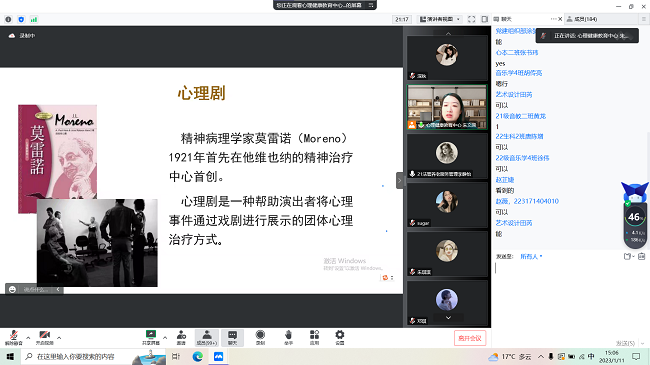The image size is (650, 365).
Task: Open the apps grid icon
Action: click(x=314, y=338)
